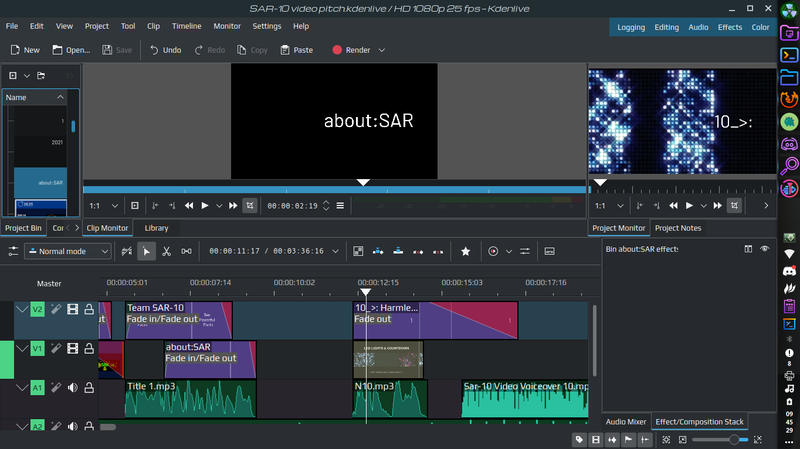Image resolution: width=800 pixels, height=449 pixels.
Task: Click the fit zoom to project icon
Action: coord(666,439)
